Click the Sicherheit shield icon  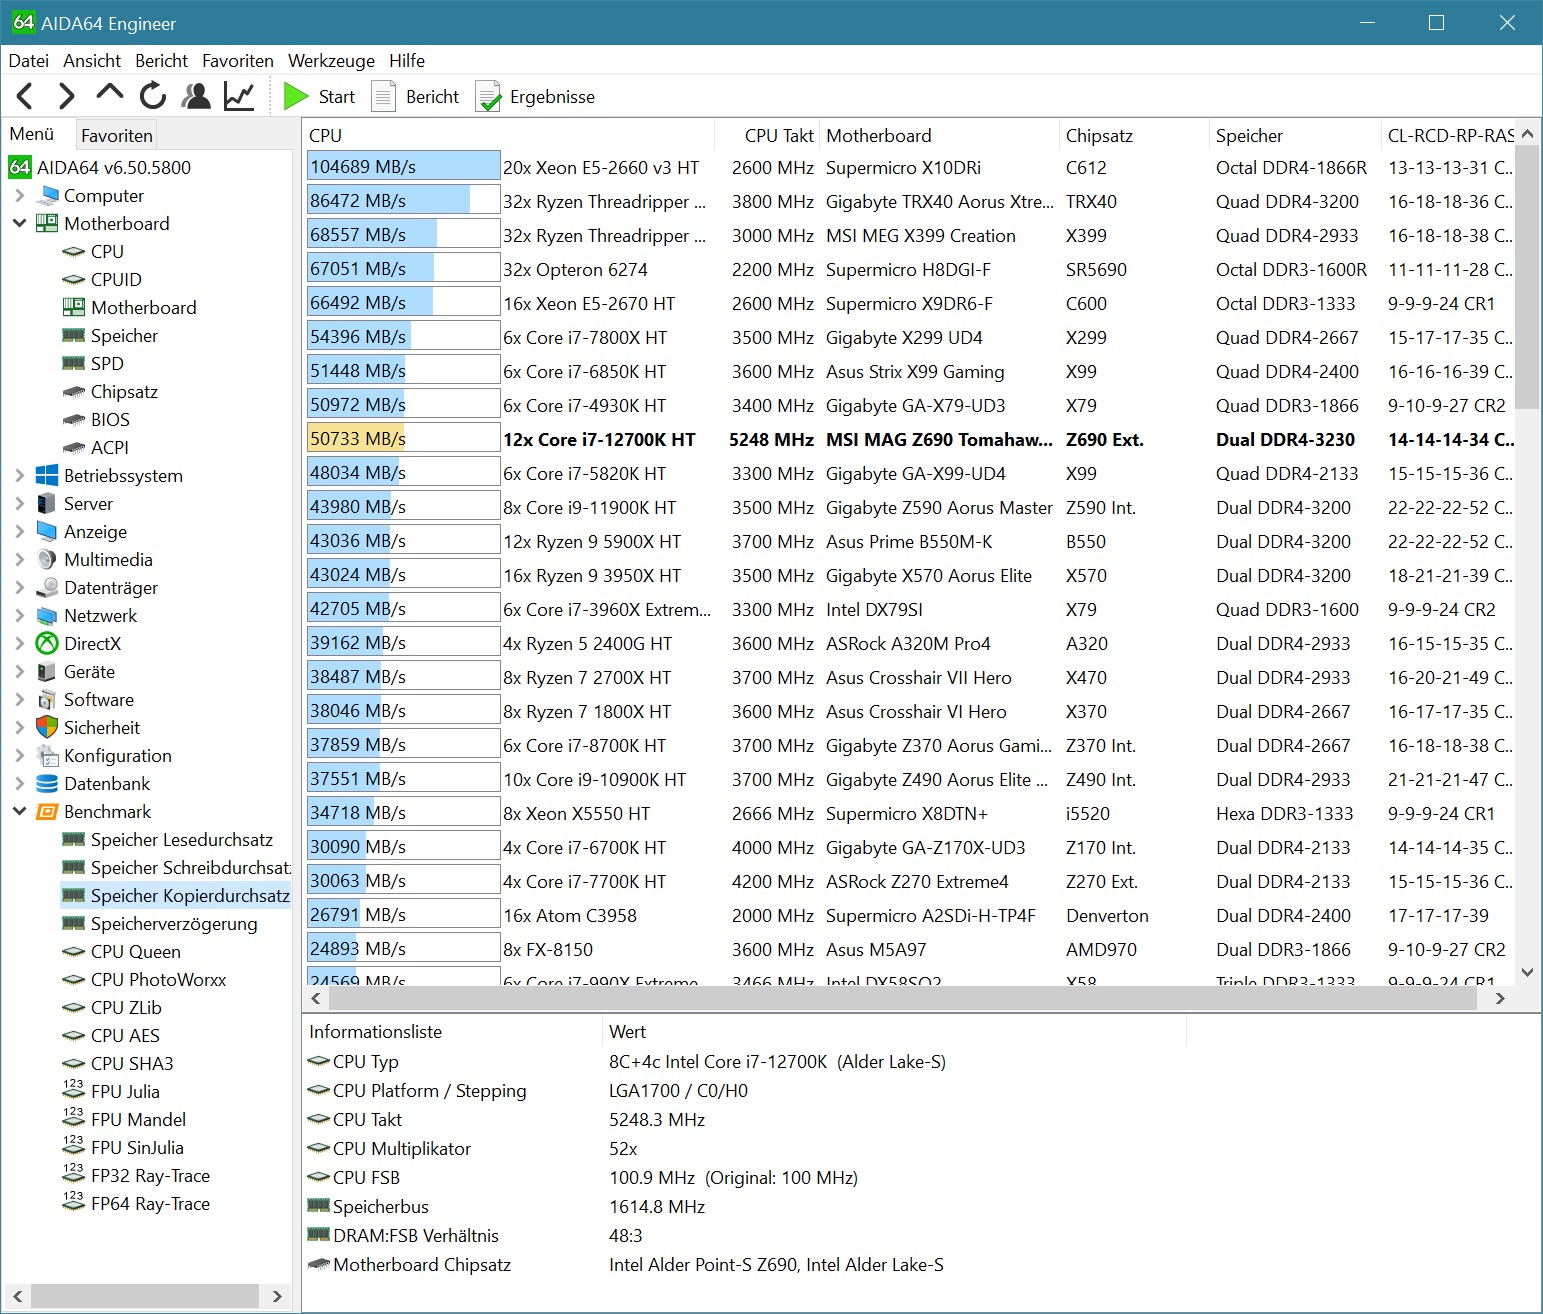tap(47, 727)
